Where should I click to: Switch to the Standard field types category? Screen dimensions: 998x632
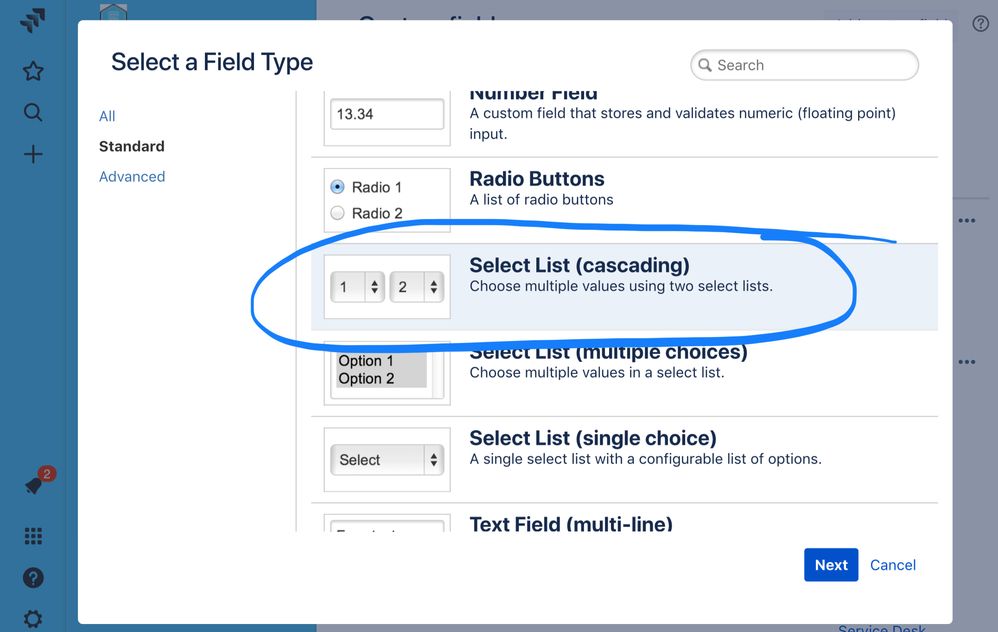point(132,146)
